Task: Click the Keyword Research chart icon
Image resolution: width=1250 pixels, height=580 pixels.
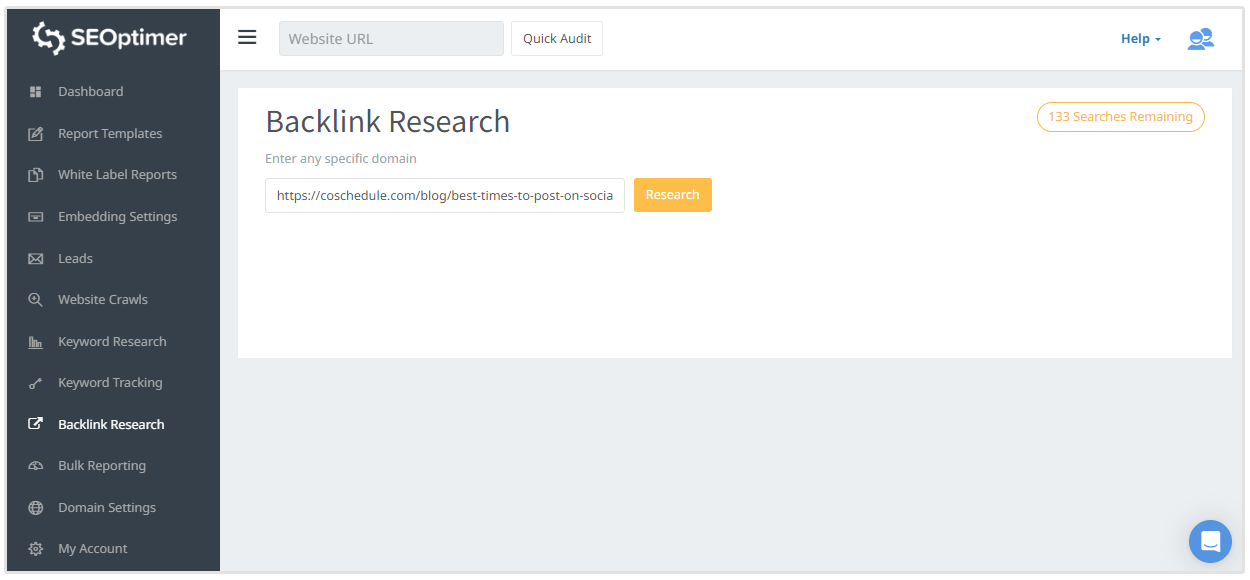Action: click(x=36, y=342)
